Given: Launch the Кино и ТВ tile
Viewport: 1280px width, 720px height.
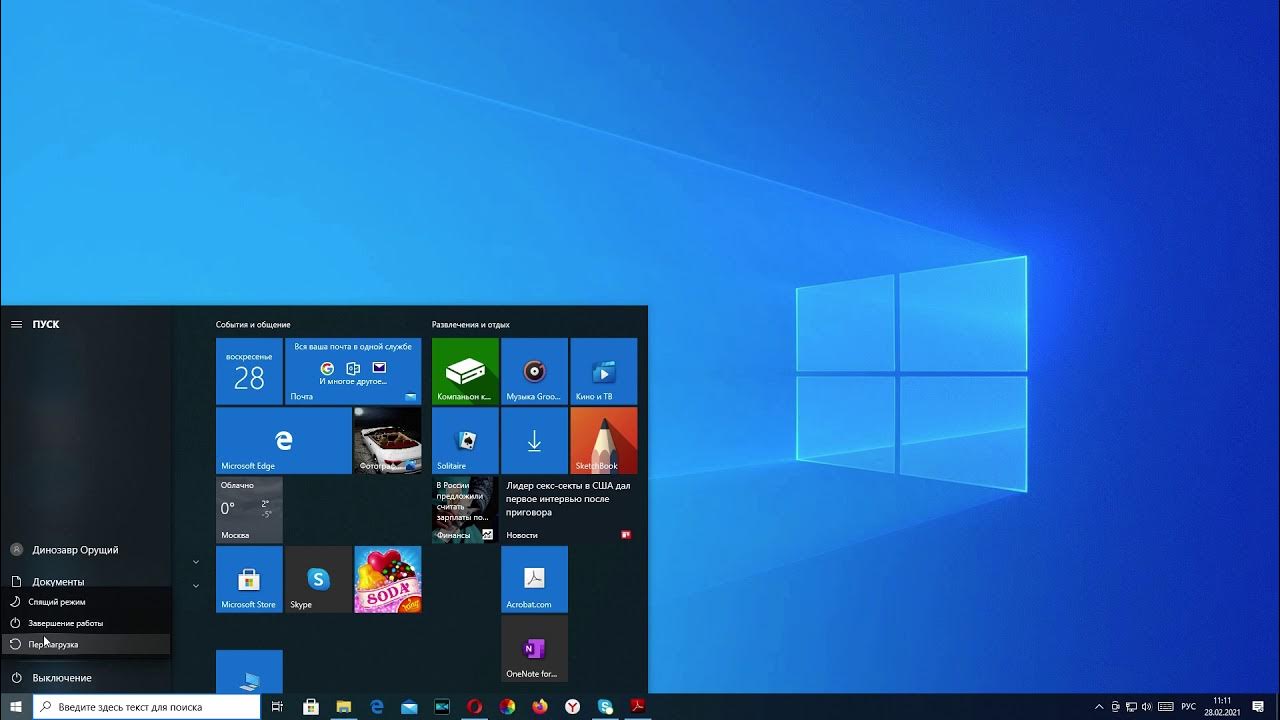Looking at the screenshot, I should 603,371.
